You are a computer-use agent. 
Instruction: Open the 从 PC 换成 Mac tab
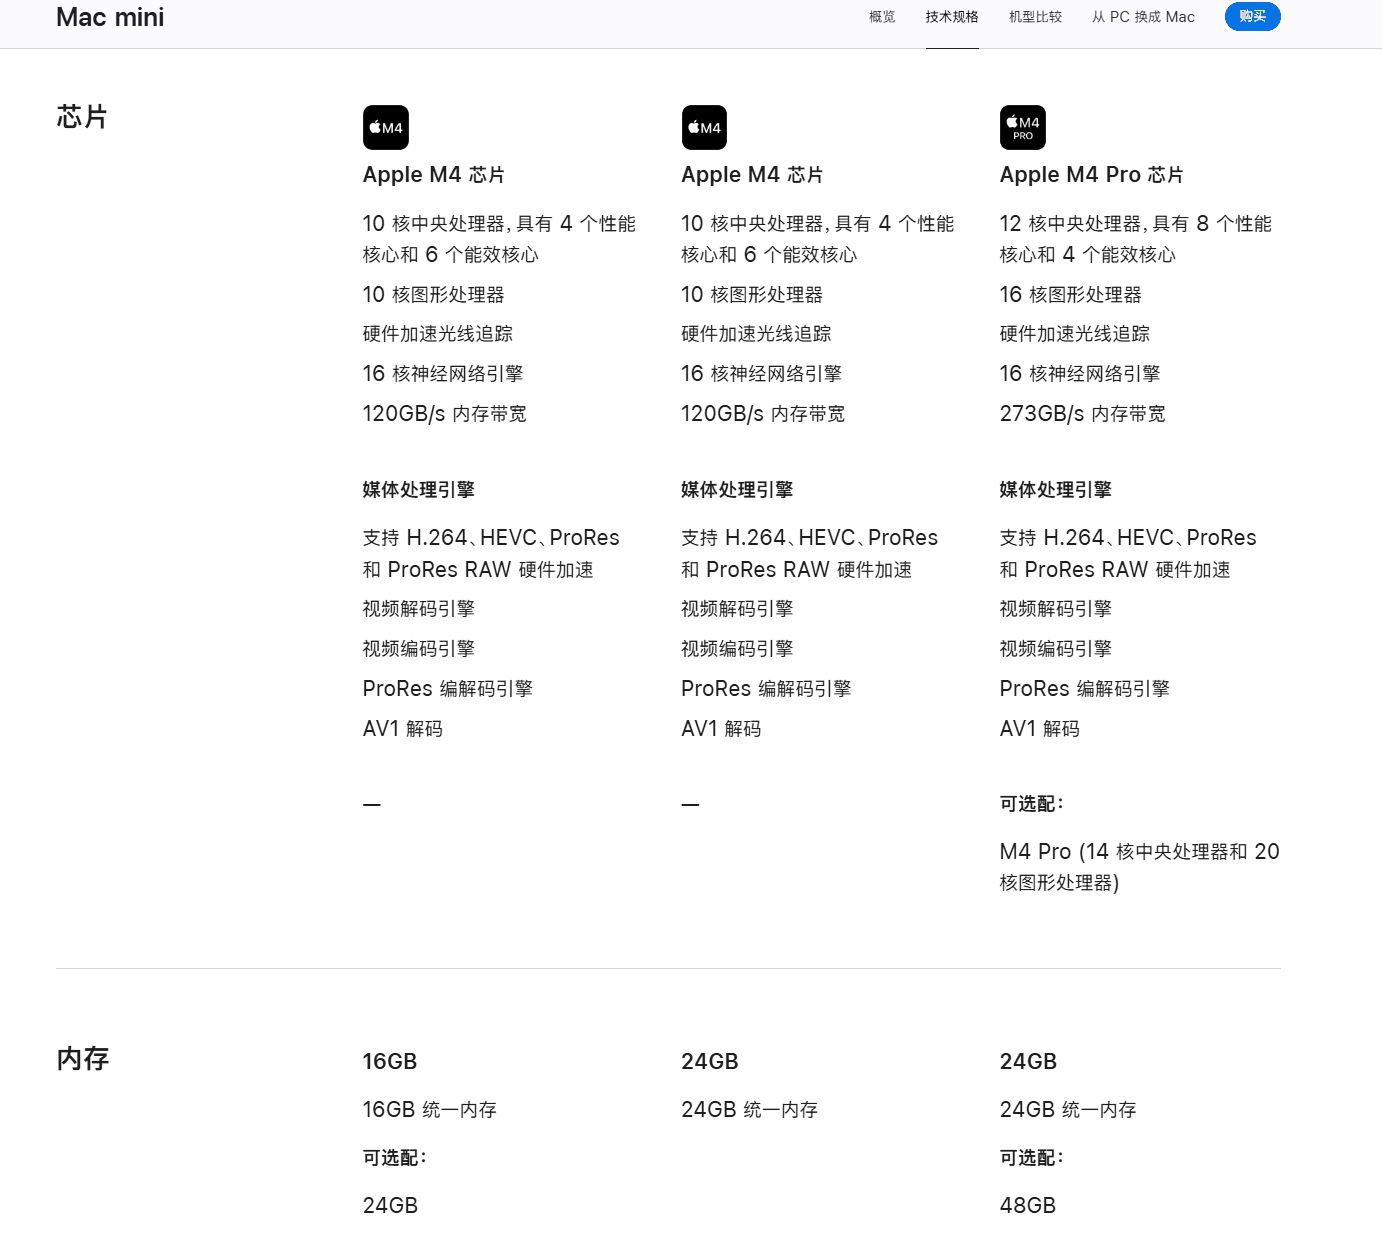click(1143, 17)
